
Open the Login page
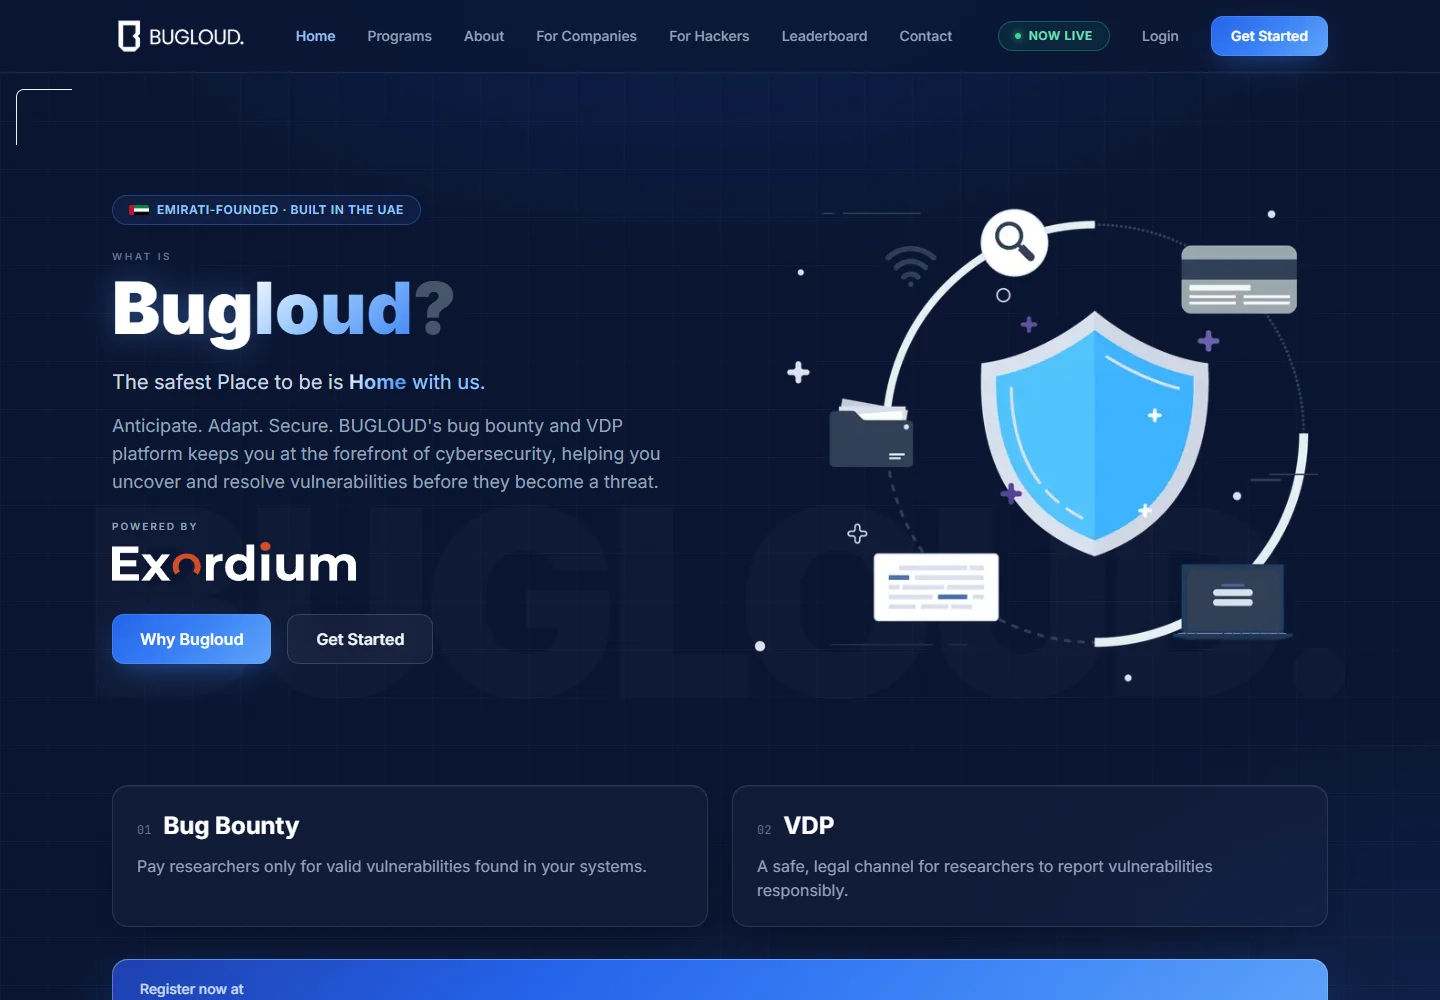click(x=1160, y=36)
